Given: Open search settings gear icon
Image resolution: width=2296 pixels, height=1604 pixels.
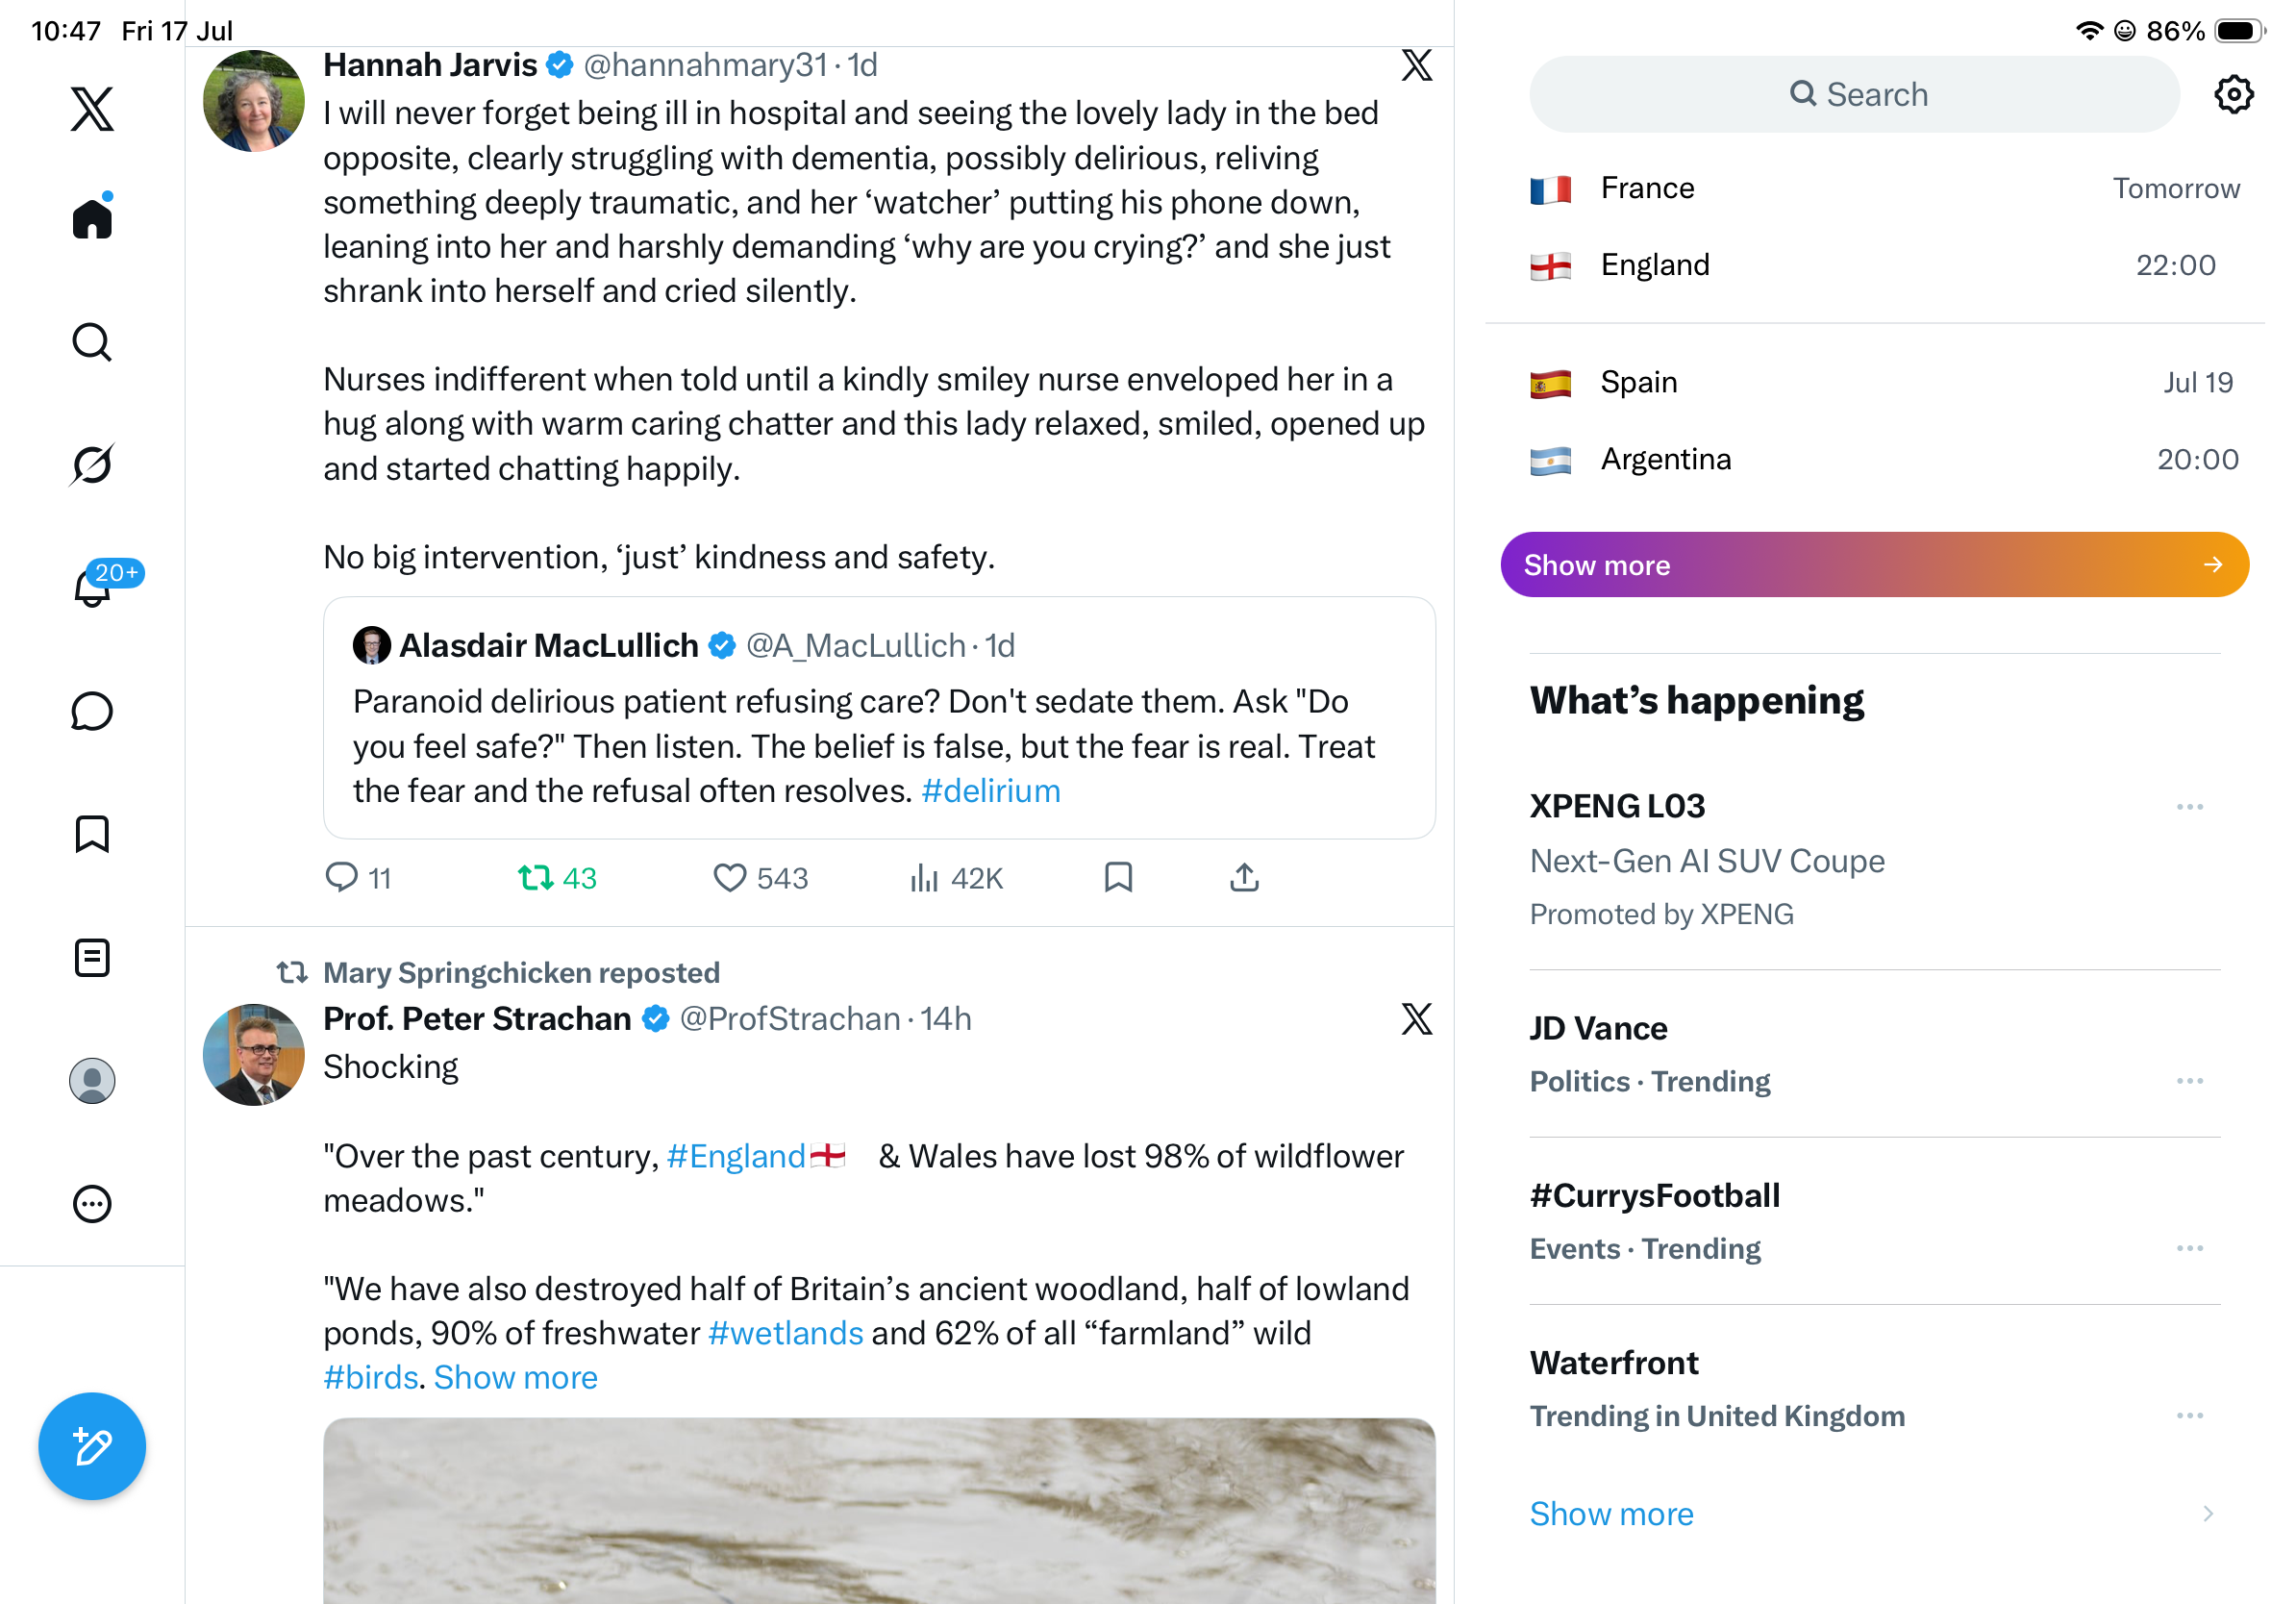Looking at the screenshot, I should tap(2232, 95).
